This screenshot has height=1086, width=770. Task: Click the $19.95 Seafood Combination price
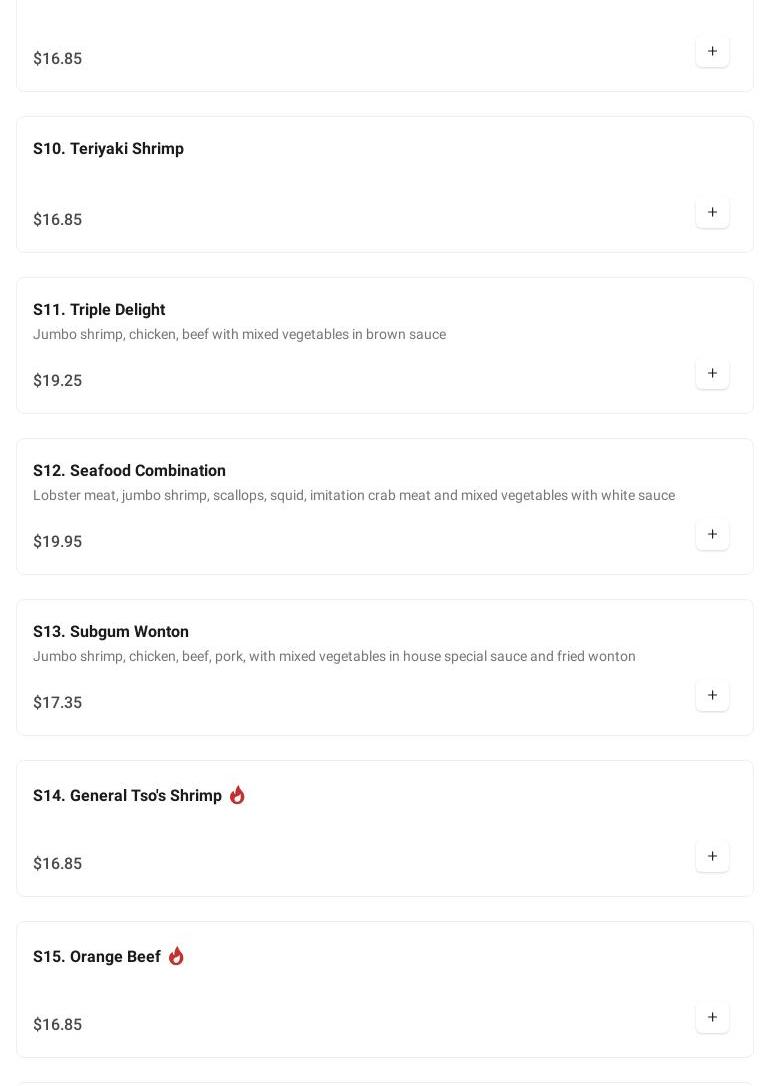(x=57, y=541)
